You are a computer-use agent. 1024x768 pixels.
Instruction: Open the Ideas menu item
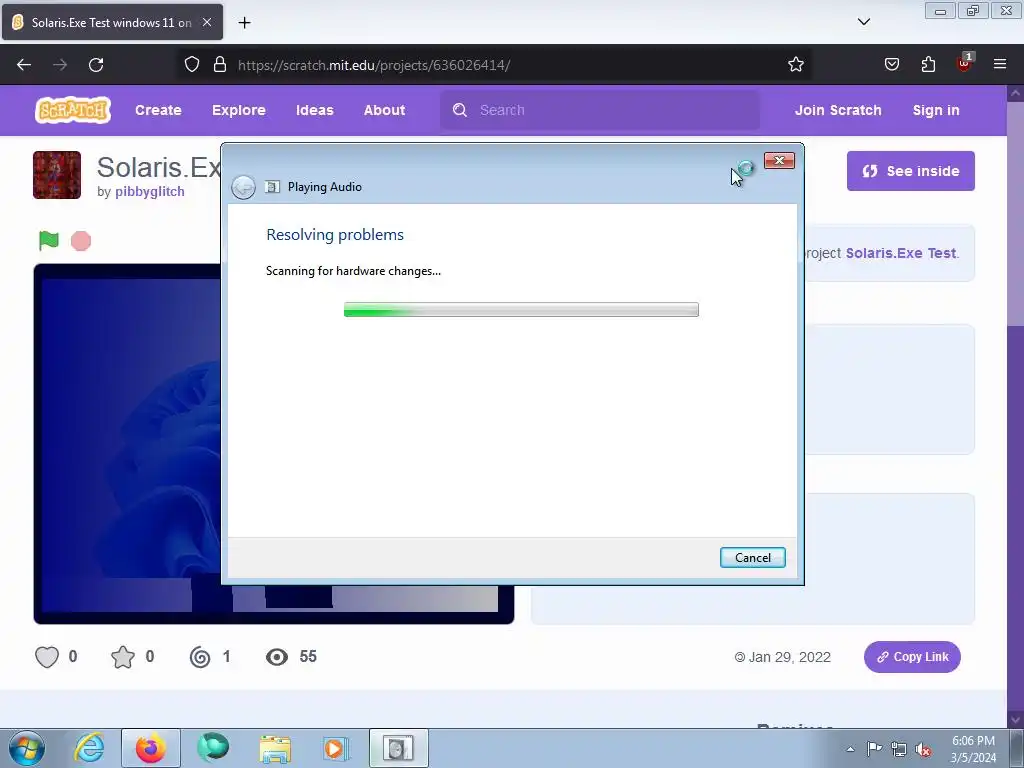pyautogui.click(x=315, y=110)
